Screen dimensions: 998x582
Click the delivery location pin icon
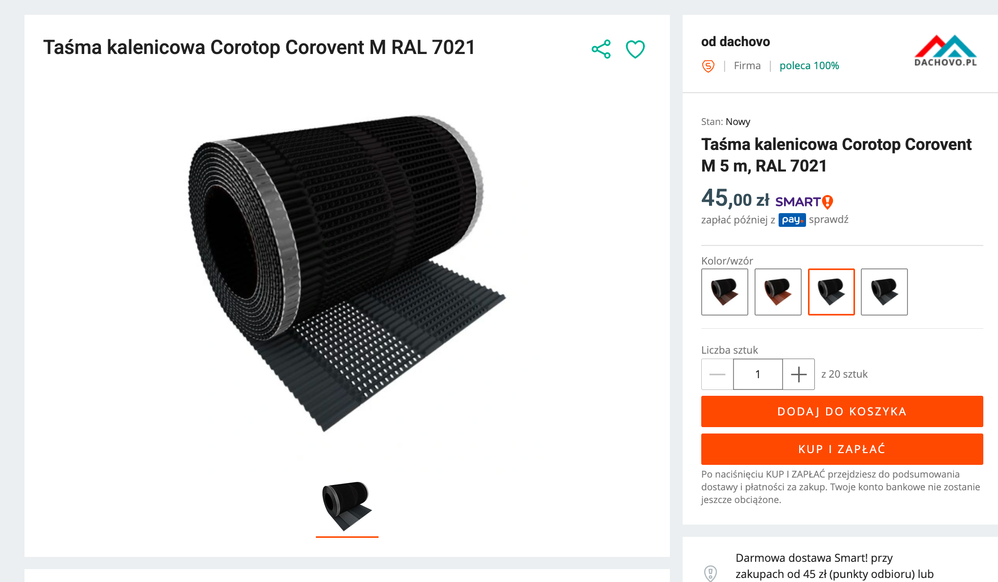tap(711, 573)
